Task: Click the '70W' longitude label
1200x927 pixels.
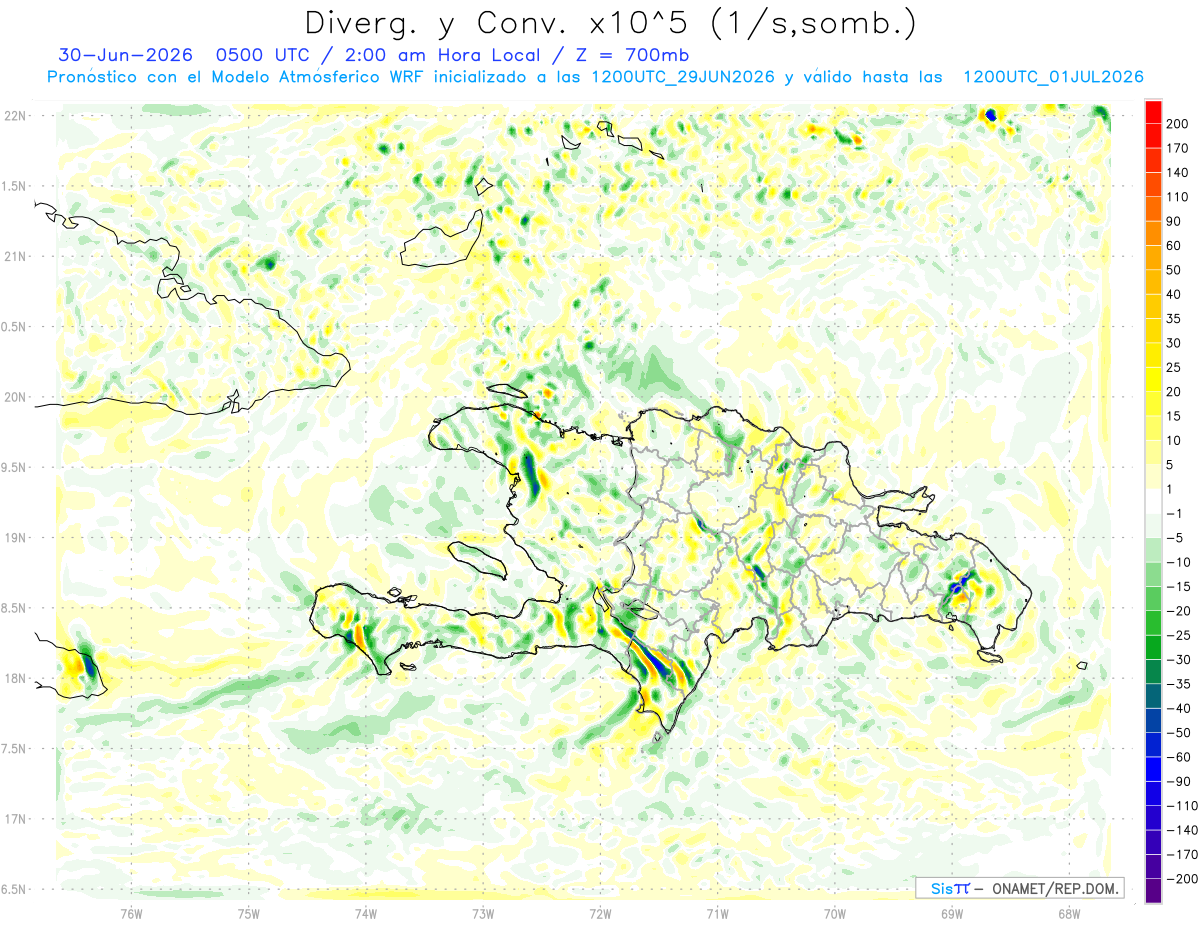Action: pyautogui.click(x=835, y=913)
